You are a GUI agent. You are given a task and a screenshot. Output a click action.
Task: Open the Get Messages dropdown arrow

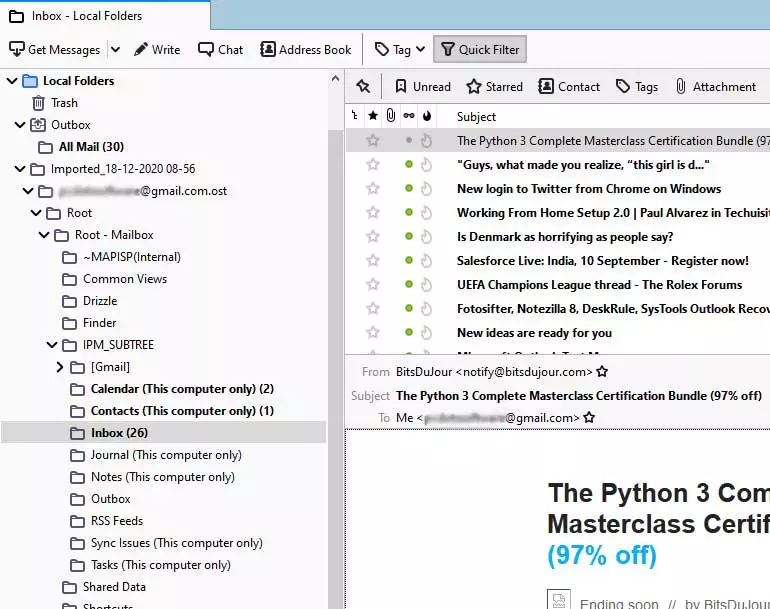(115, 50)
